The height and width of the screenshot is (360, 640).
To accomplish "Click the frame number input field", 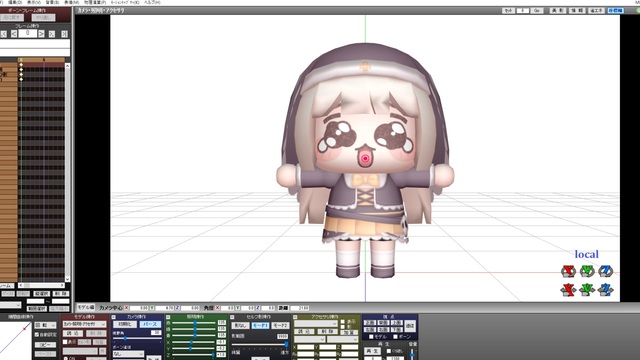I will 27,33.
